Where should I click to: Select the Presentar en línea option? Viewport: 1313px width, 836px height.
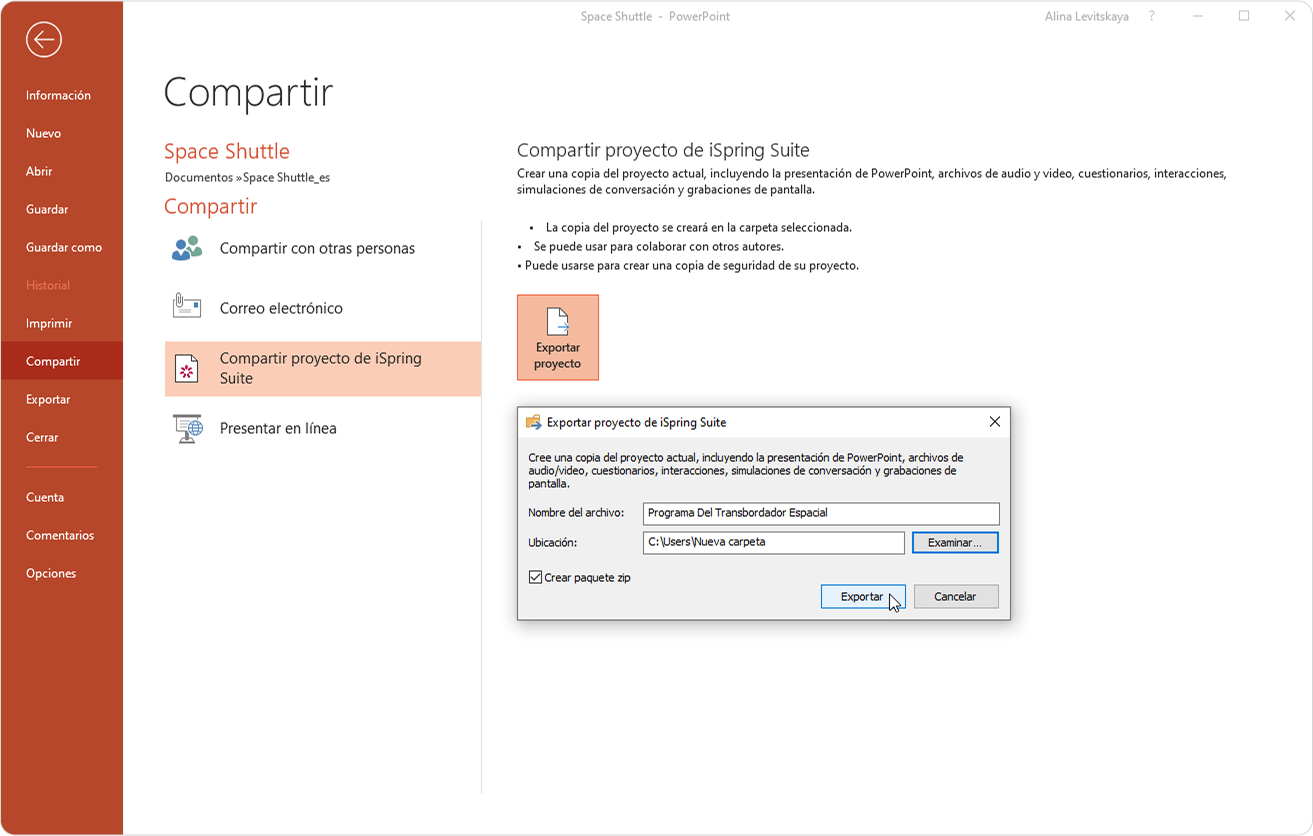pos(323,428)
